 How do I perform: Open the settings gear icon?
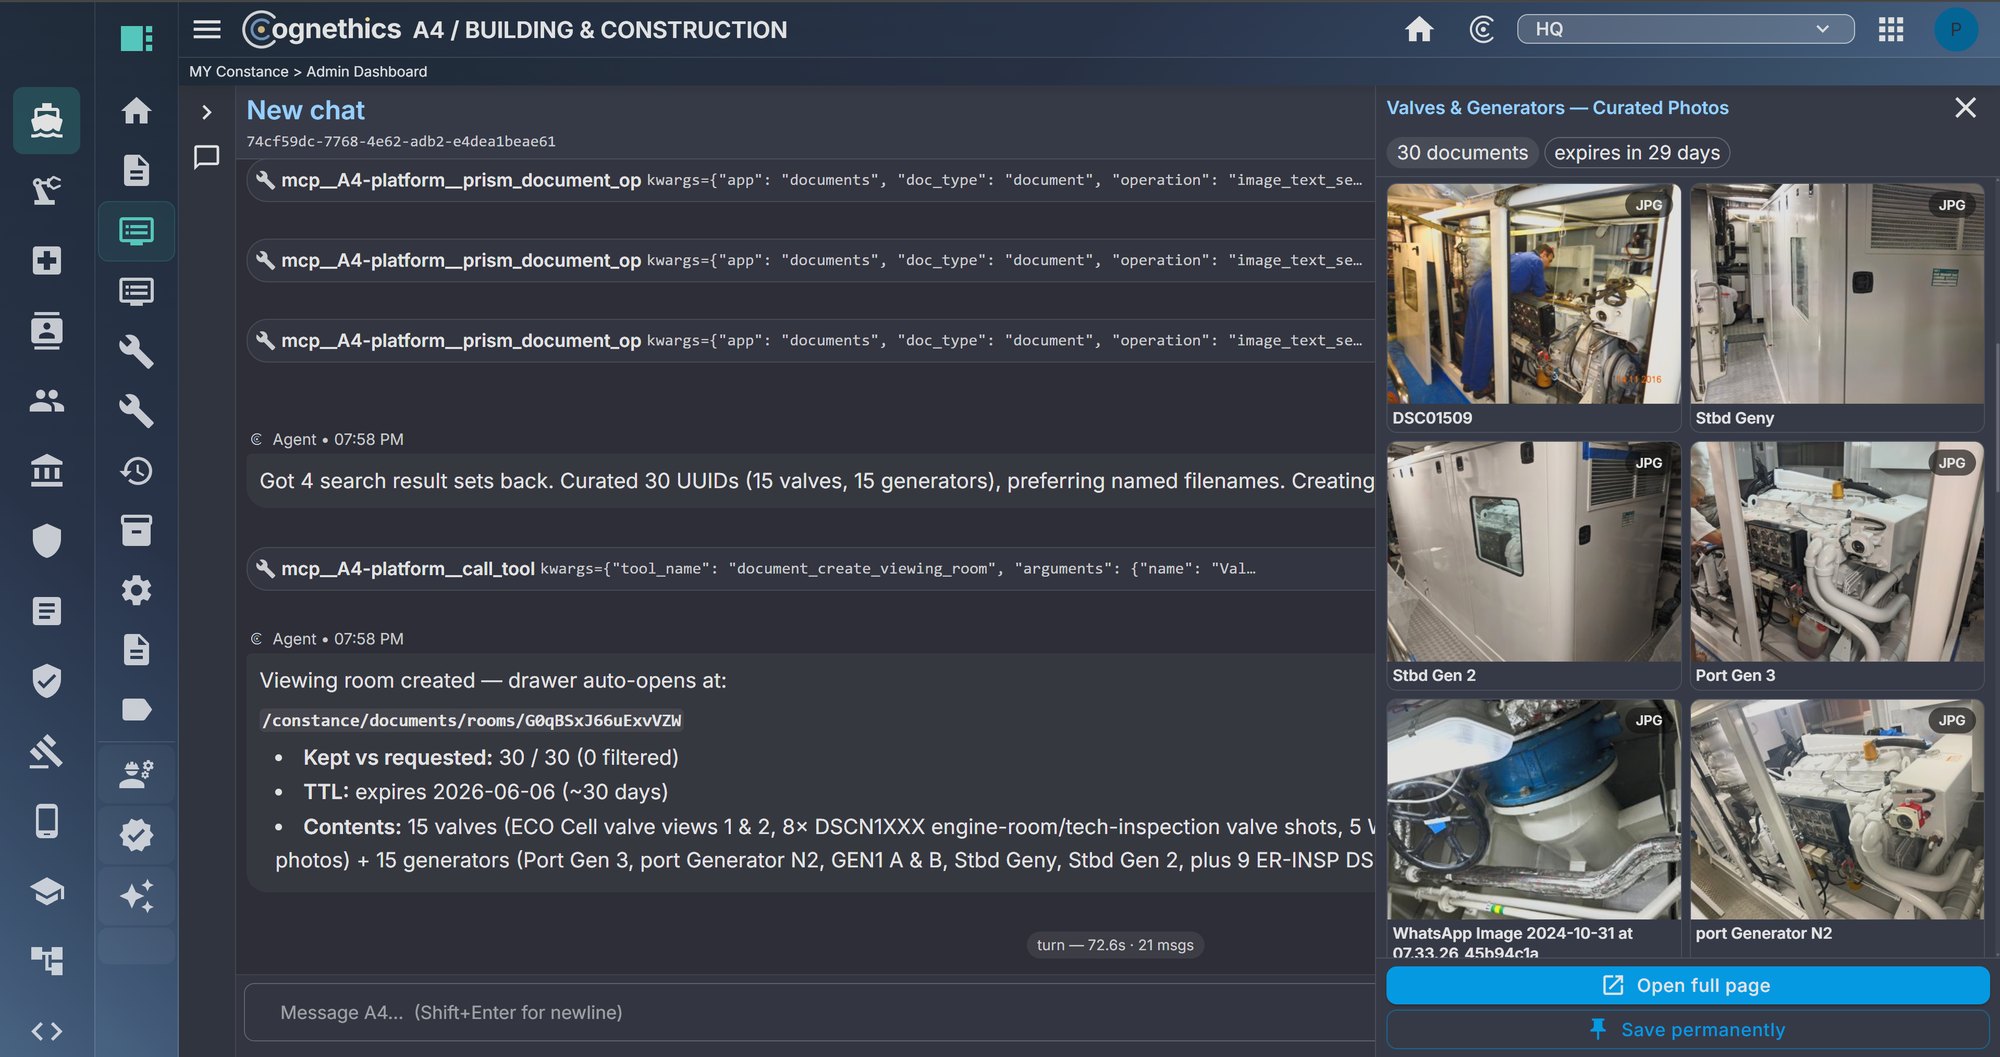(136, 590)
